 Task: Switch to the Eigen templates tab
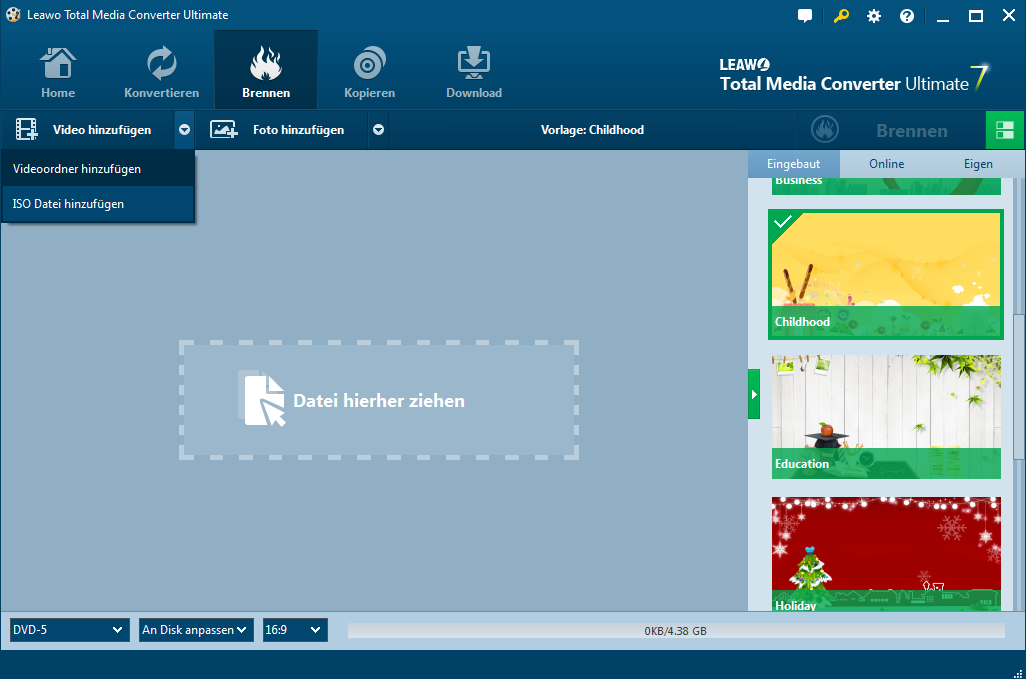[x=978, y=164]
